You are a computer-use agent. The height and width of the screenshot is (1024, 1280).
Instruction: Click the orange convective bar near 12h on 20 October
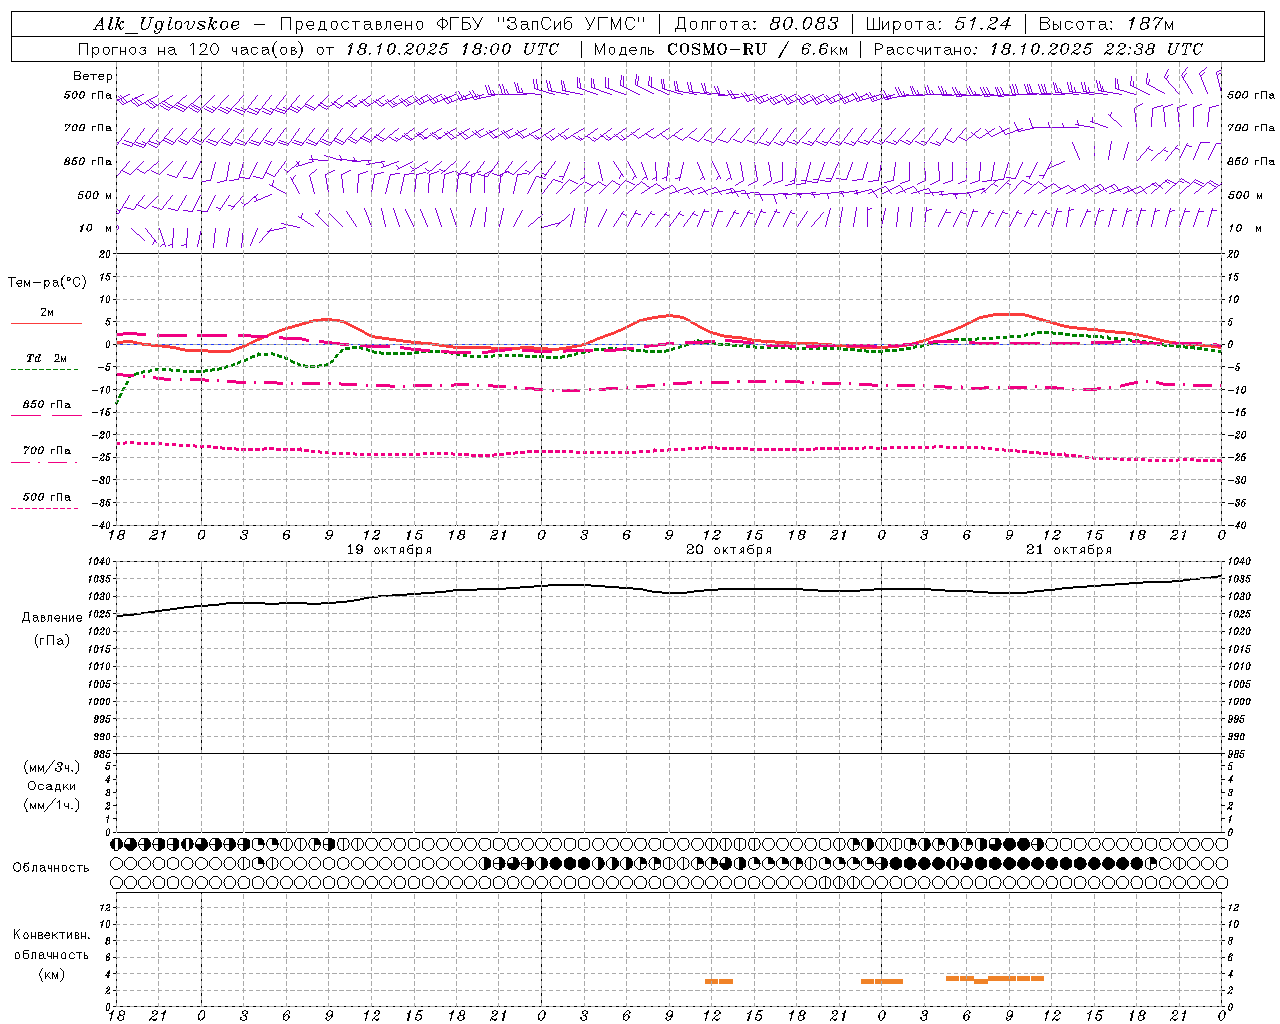719,981
